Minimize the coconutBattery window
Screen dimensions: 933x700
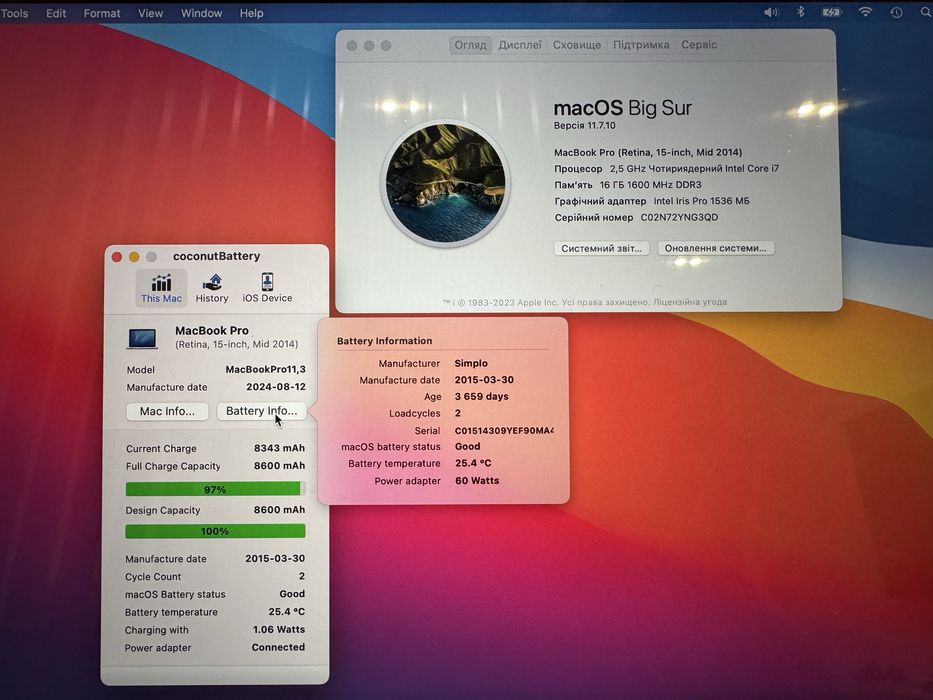134,257
